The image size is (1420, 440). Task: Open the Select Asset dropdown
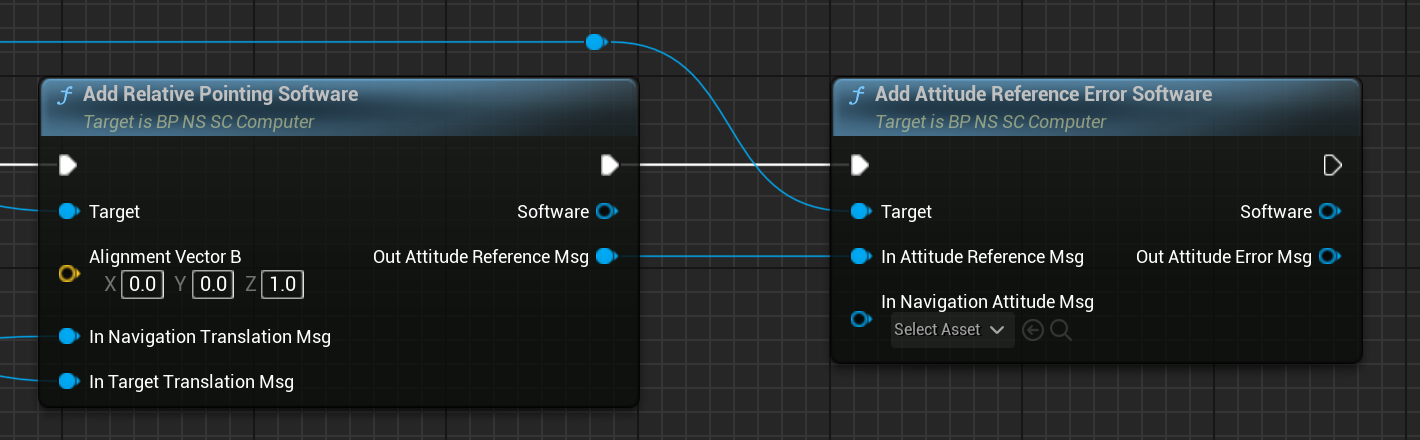tap(951, 330)
